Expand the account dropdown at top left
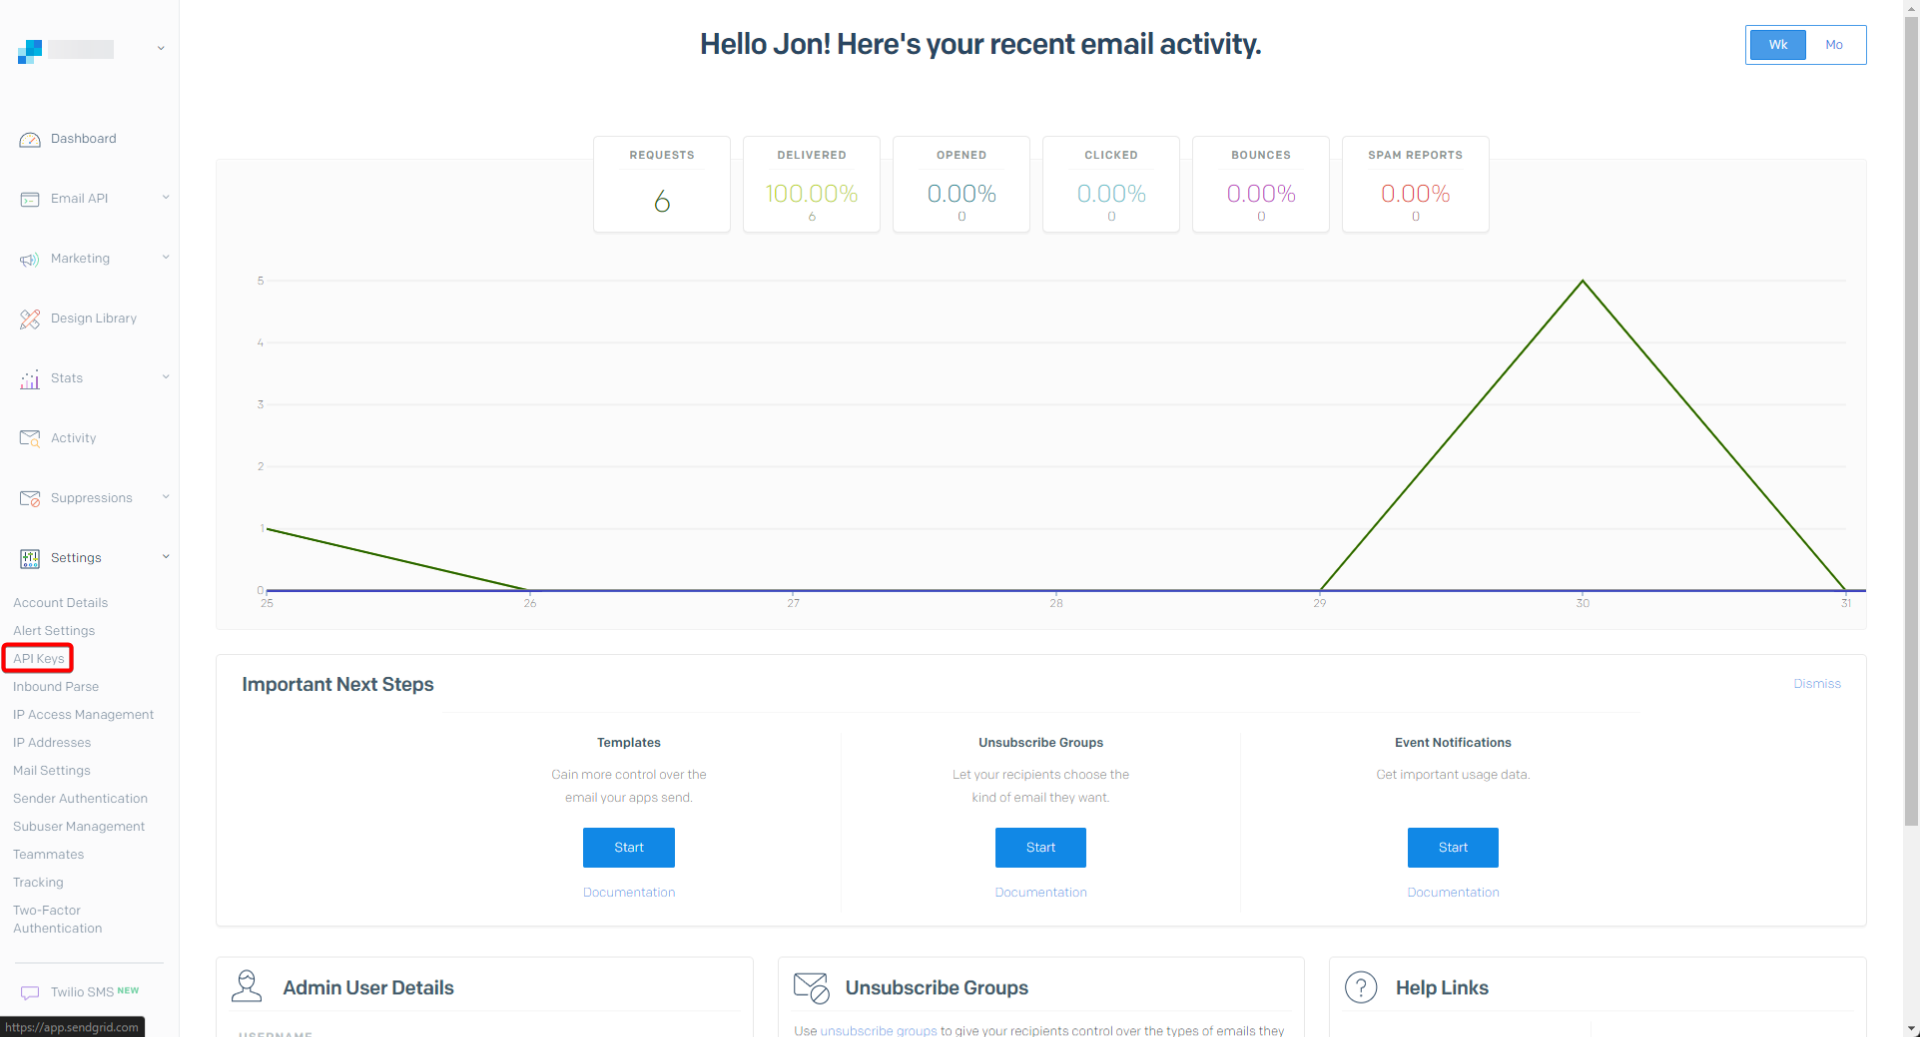Viewport: 1920px width, 1037px height. pos(160,48)
